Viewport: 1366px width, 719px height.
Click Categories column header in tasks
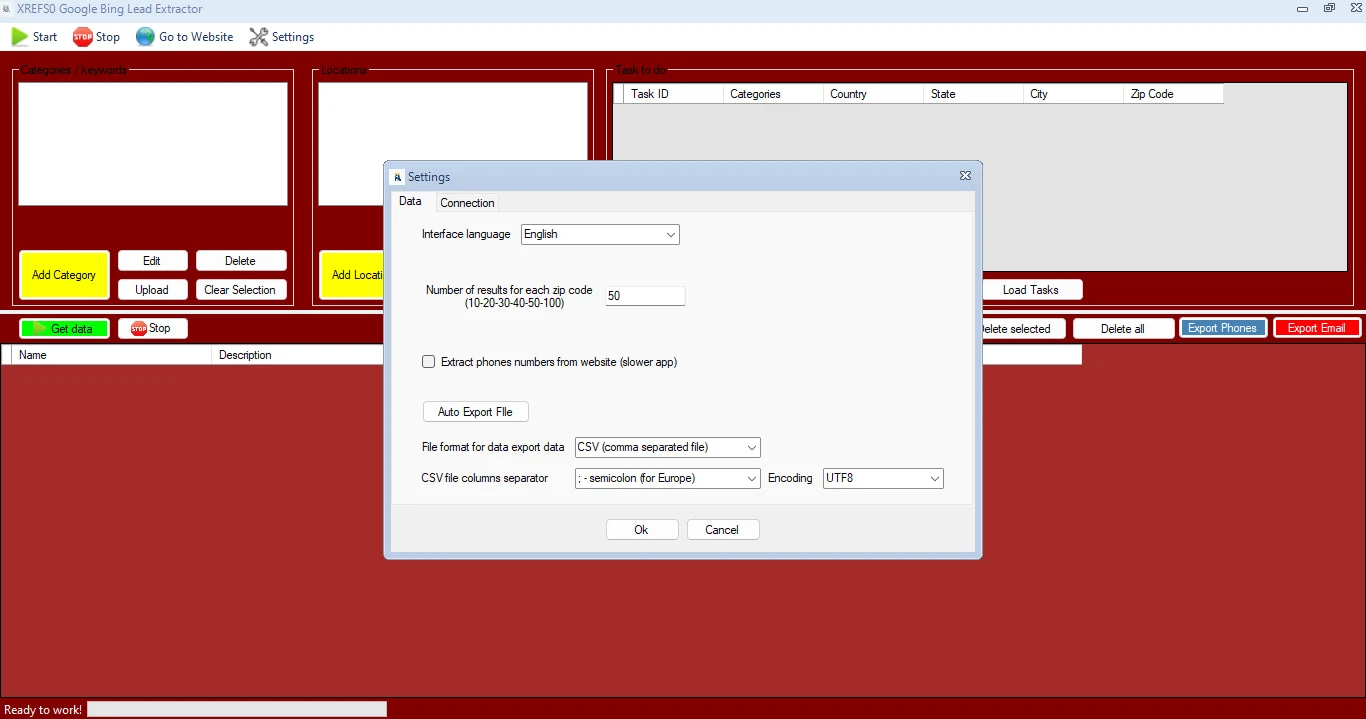(773, 94)
